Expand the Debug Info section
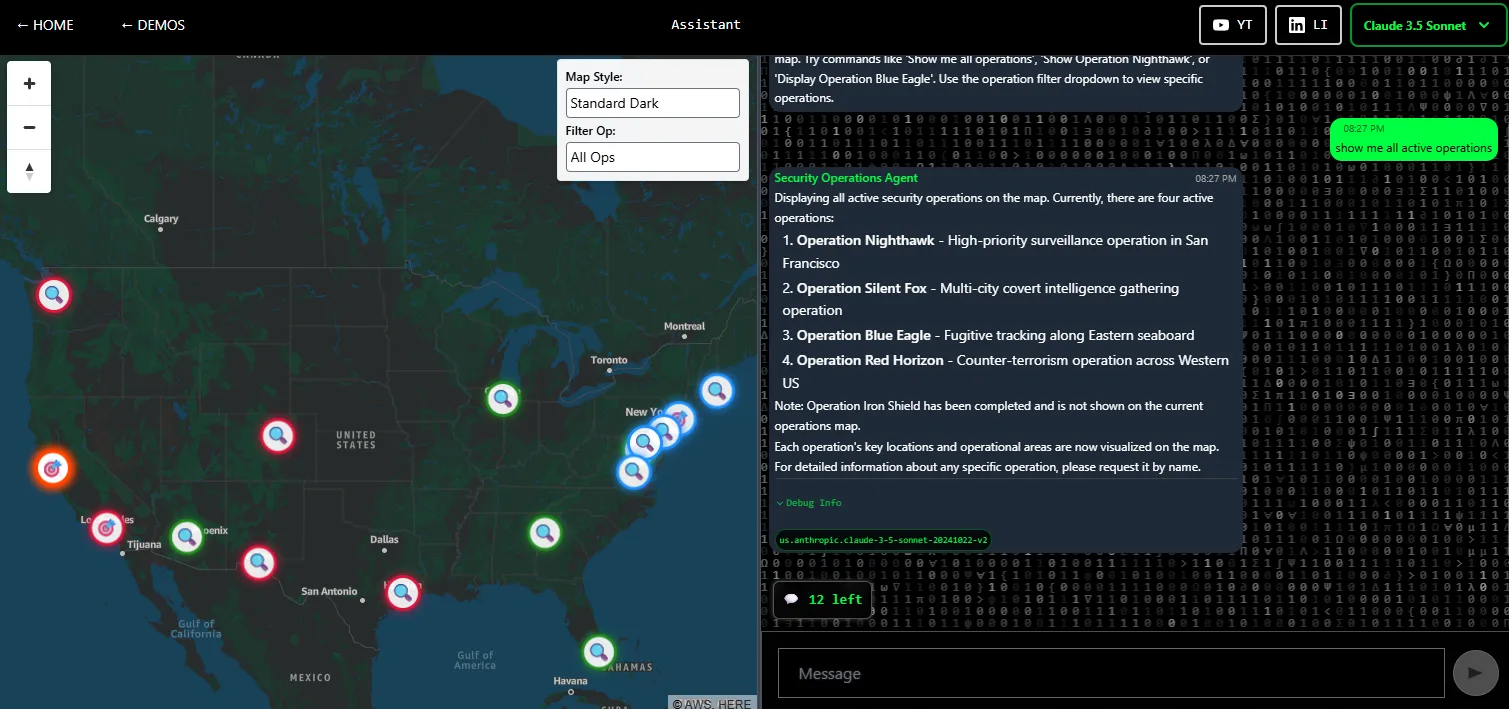 (809, 503)
